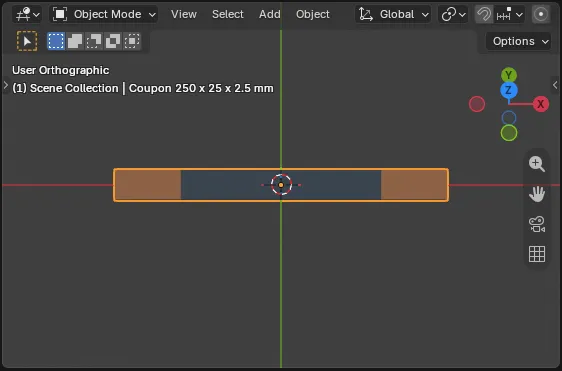
Task: Open the View menu
Action: [x=184, y=14]
